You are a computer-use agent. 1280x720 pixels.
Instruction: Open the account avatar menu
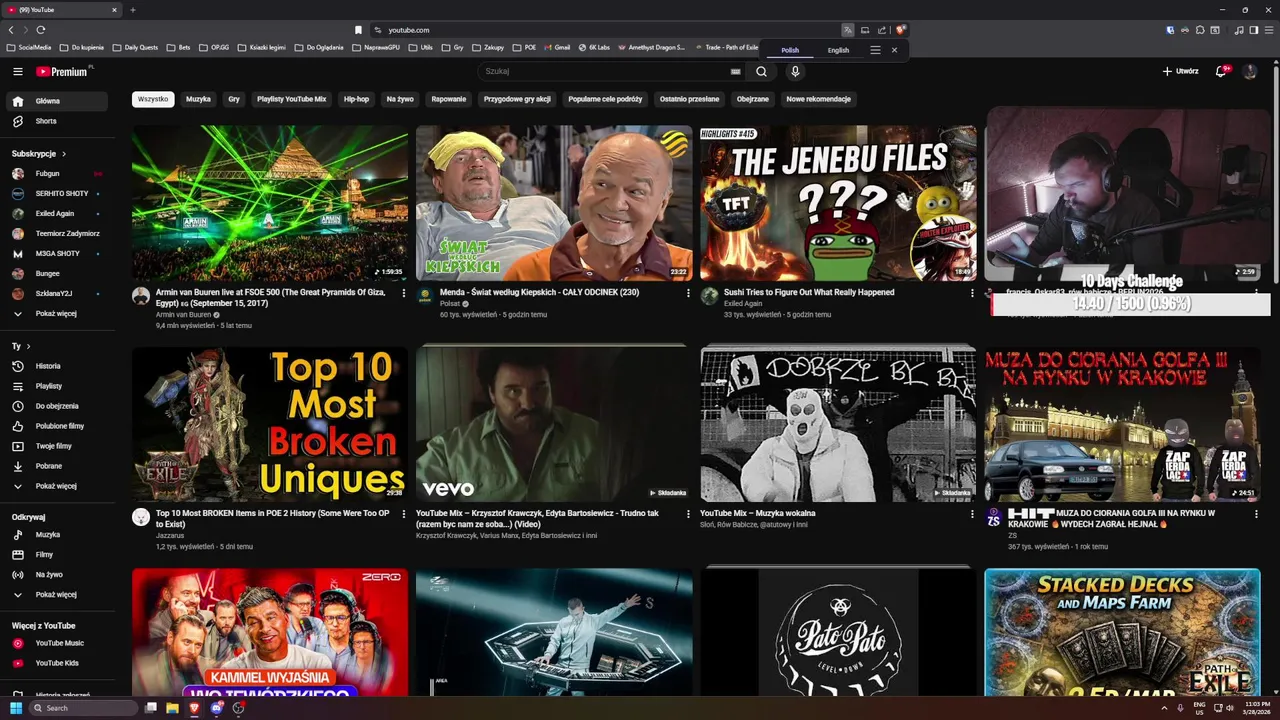point(1249,71)
